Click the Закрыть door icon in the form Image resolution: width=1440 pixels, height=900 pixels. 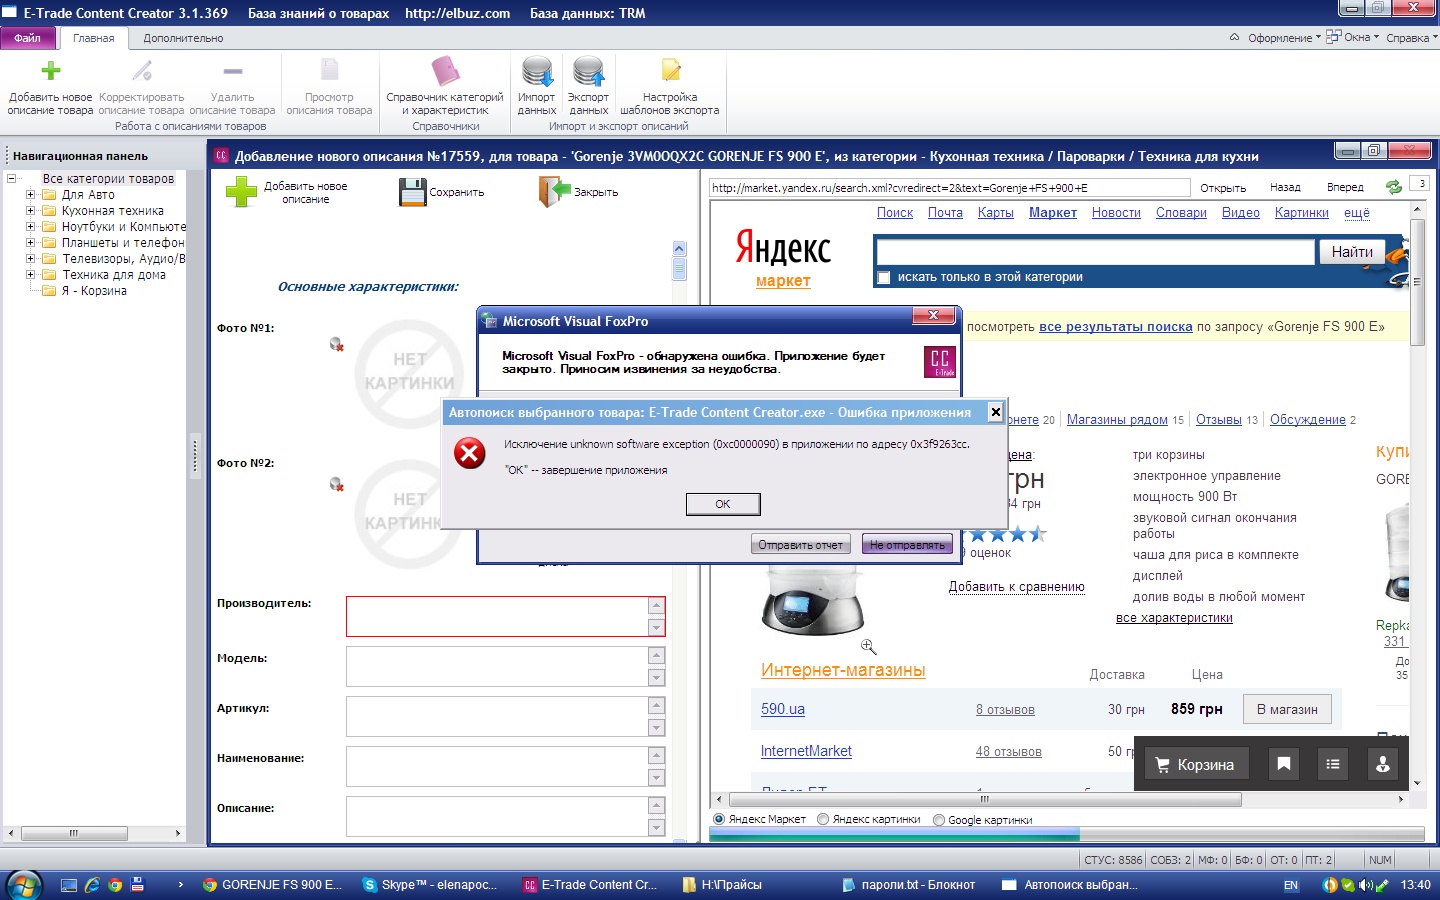554,191
